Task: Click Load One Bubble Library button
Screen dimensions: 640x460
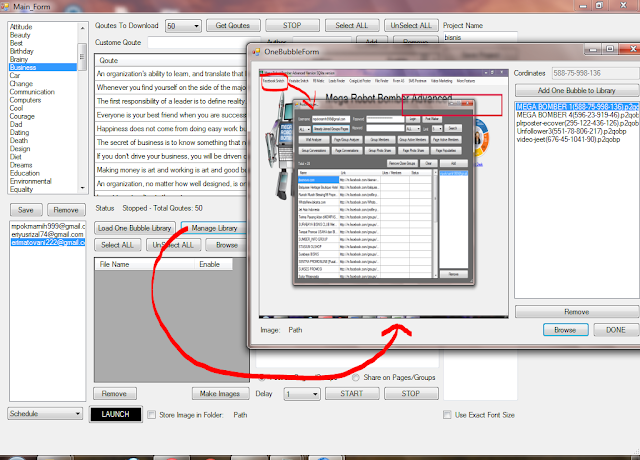Action: (135, 228)
